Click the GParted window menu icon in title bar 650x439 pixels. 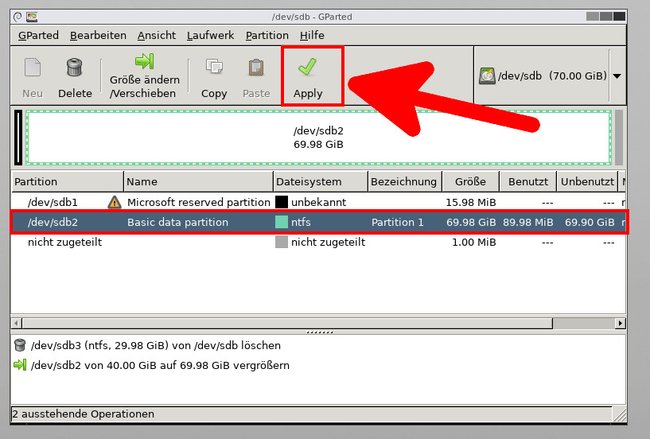[x=17, y=17]
